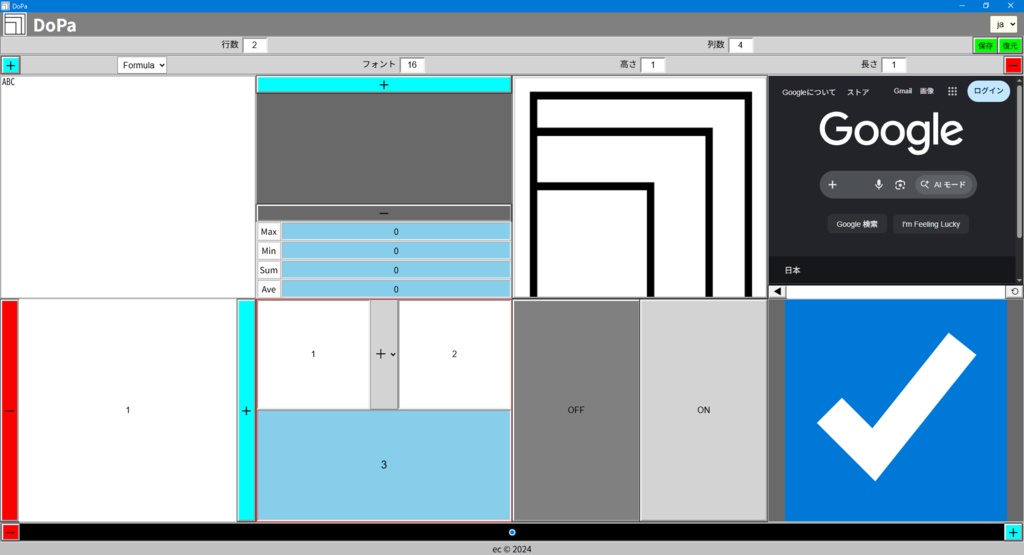Click the DoPa logo icon
This screenshot has height=555, width=1024.
[x=14, y=25]
